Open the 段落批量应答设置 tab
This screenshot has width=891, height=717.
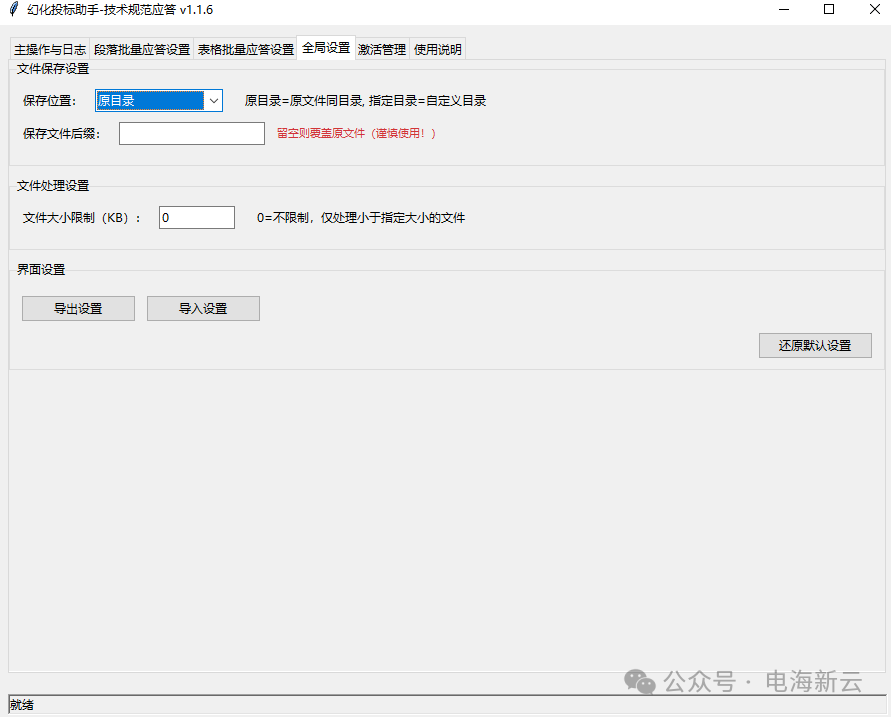(141, 50)
